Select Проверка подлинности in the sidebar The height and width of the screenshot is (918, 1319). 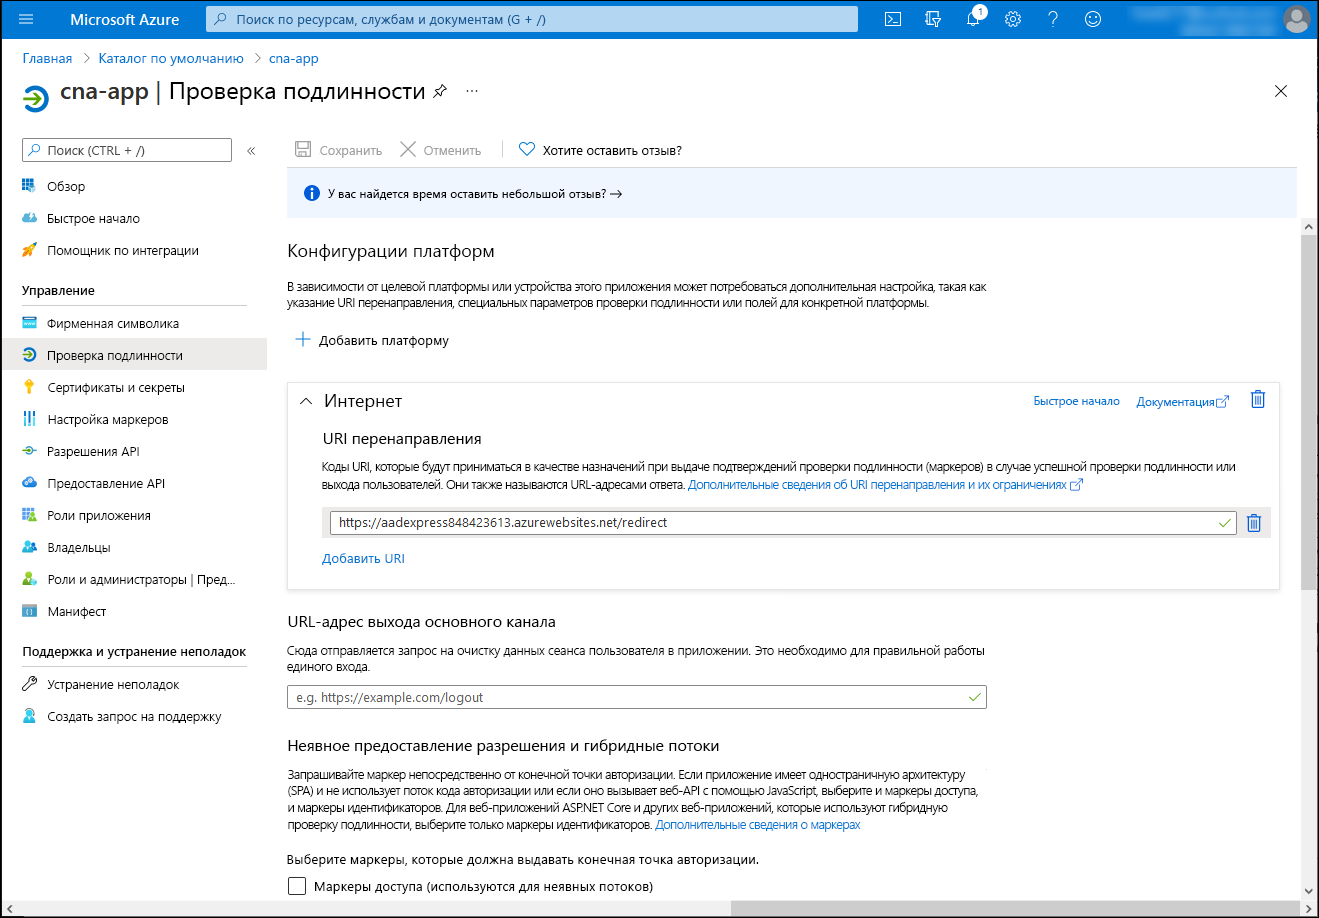click(x=134, y=355)
